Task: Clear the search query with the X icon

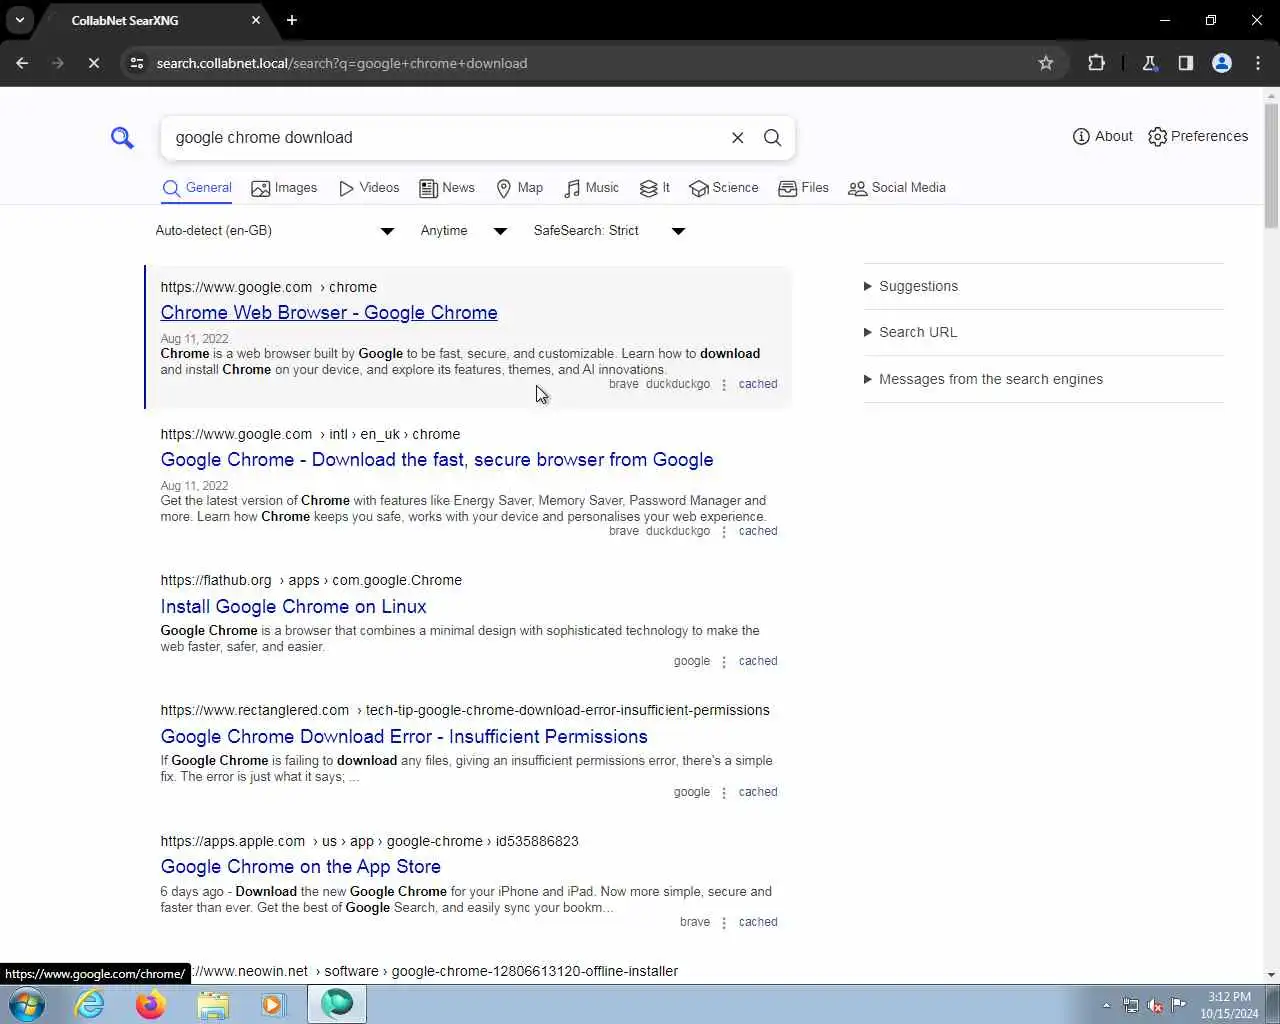Action: point(738,138)
